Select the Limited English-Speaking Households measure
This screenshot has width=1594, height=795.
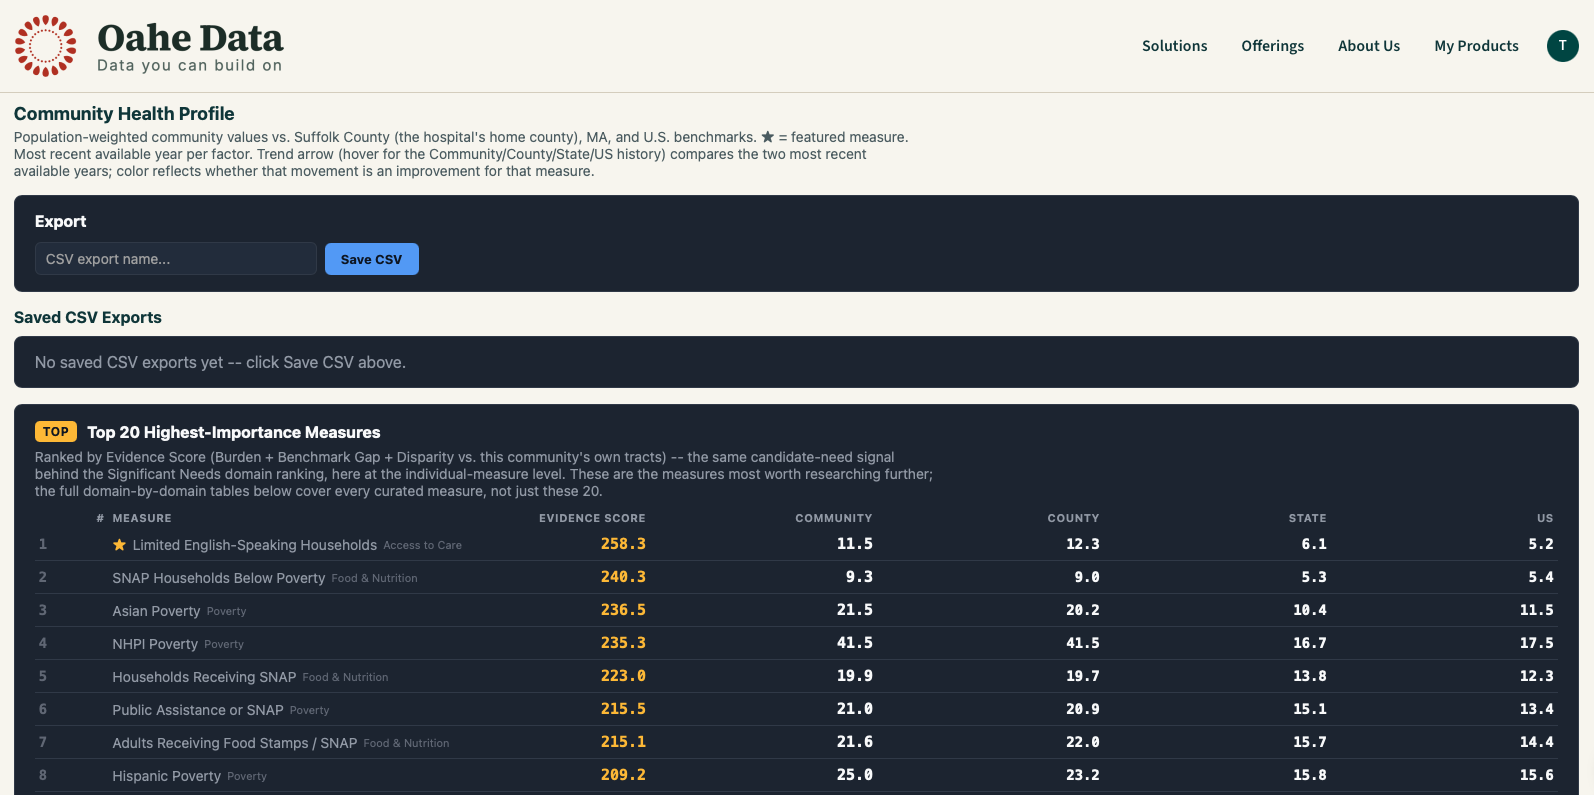coord(255,545)
